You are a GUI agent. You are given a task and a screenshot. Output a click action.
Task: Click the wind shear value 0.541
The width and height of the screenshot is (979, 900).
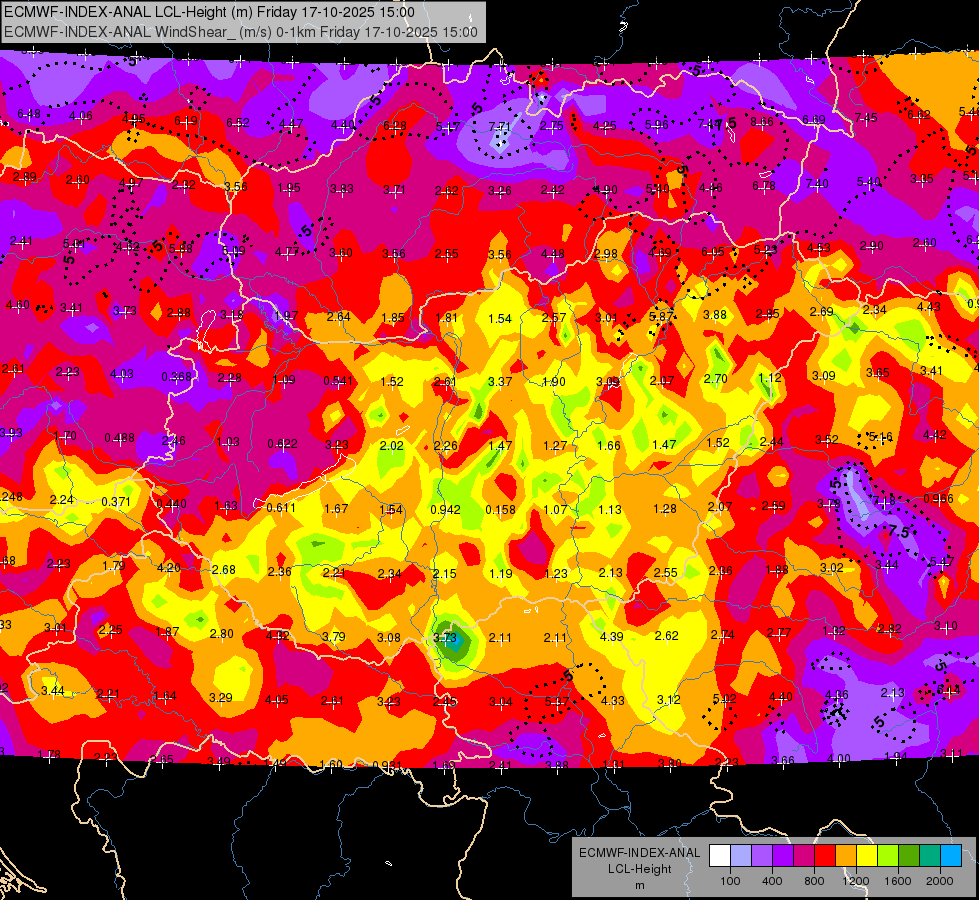click(x=338, y=381)
